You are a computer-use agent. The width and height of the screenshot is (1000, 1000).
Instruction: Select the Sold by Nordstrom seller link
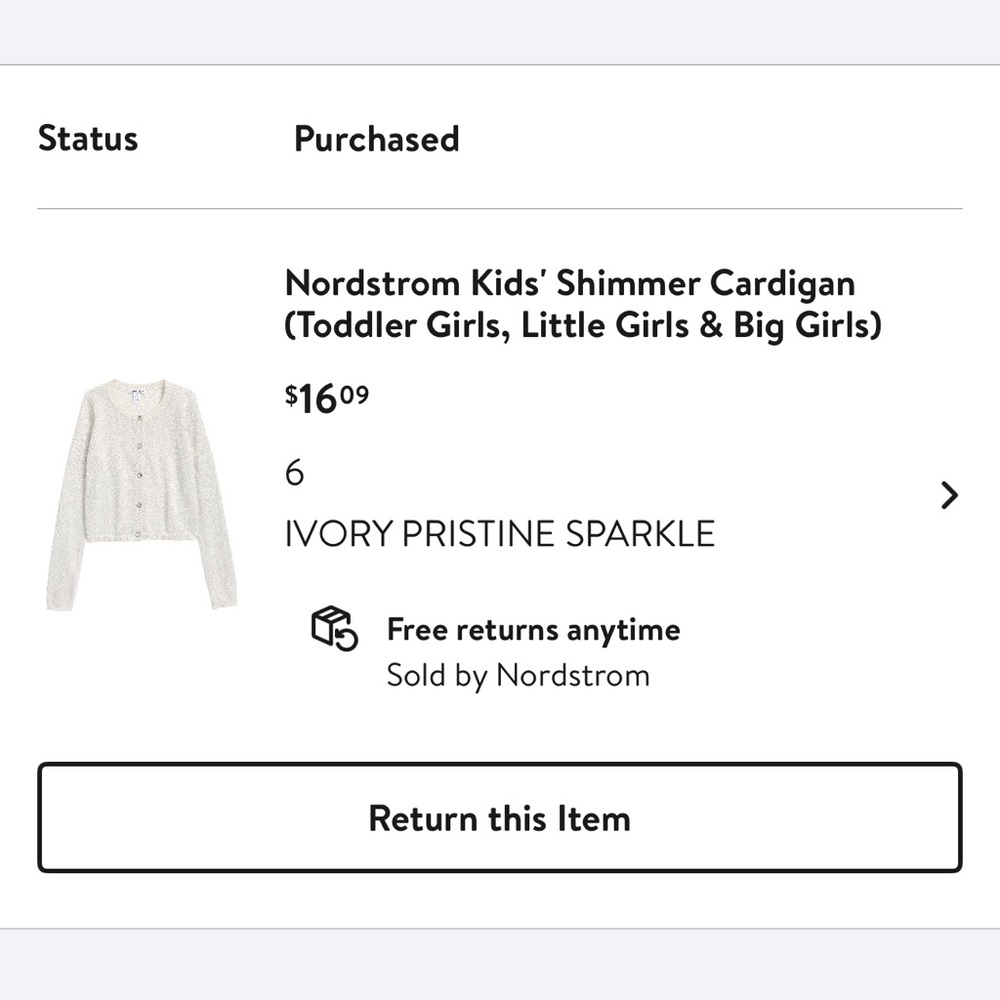click(518, 675)
